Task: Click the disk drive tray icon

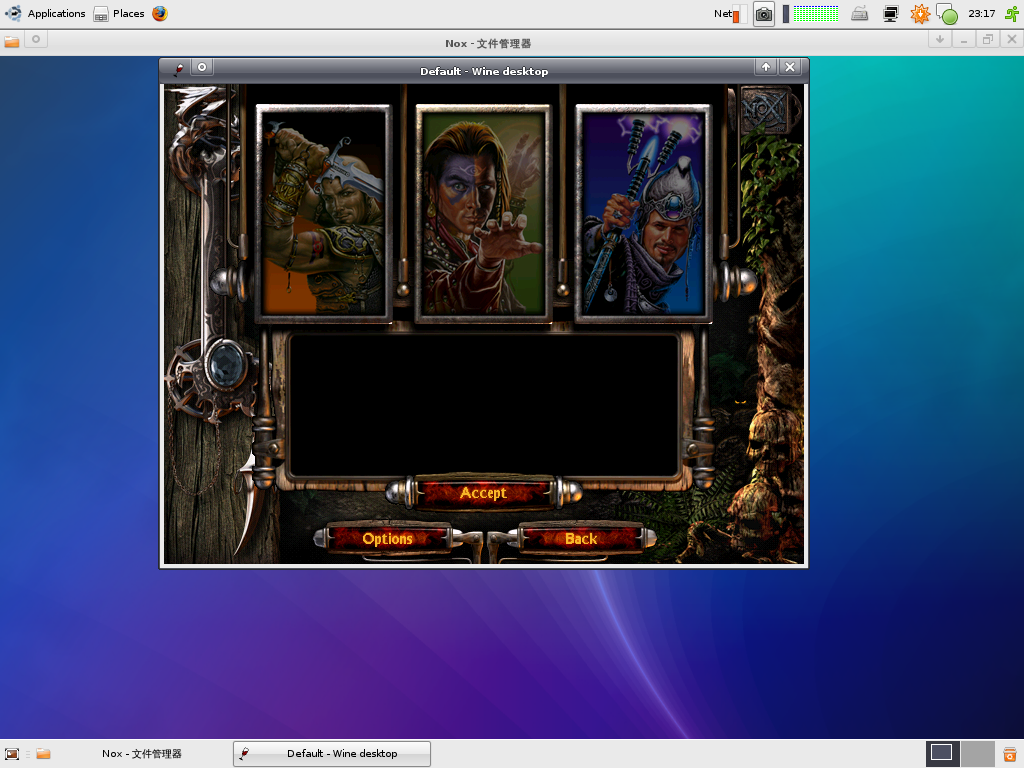Action: tap(860, 14)
